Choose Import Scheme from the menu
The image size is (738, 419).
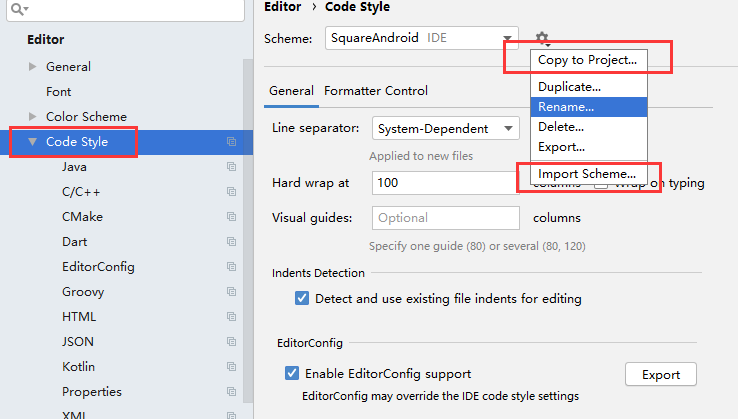(x=586, y=174)
